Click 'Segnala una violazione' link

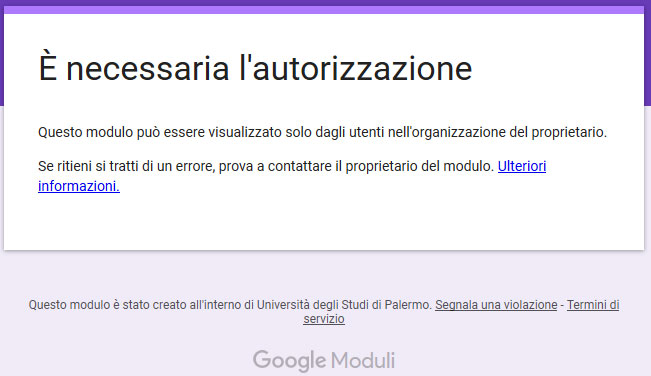coord(496,305)
